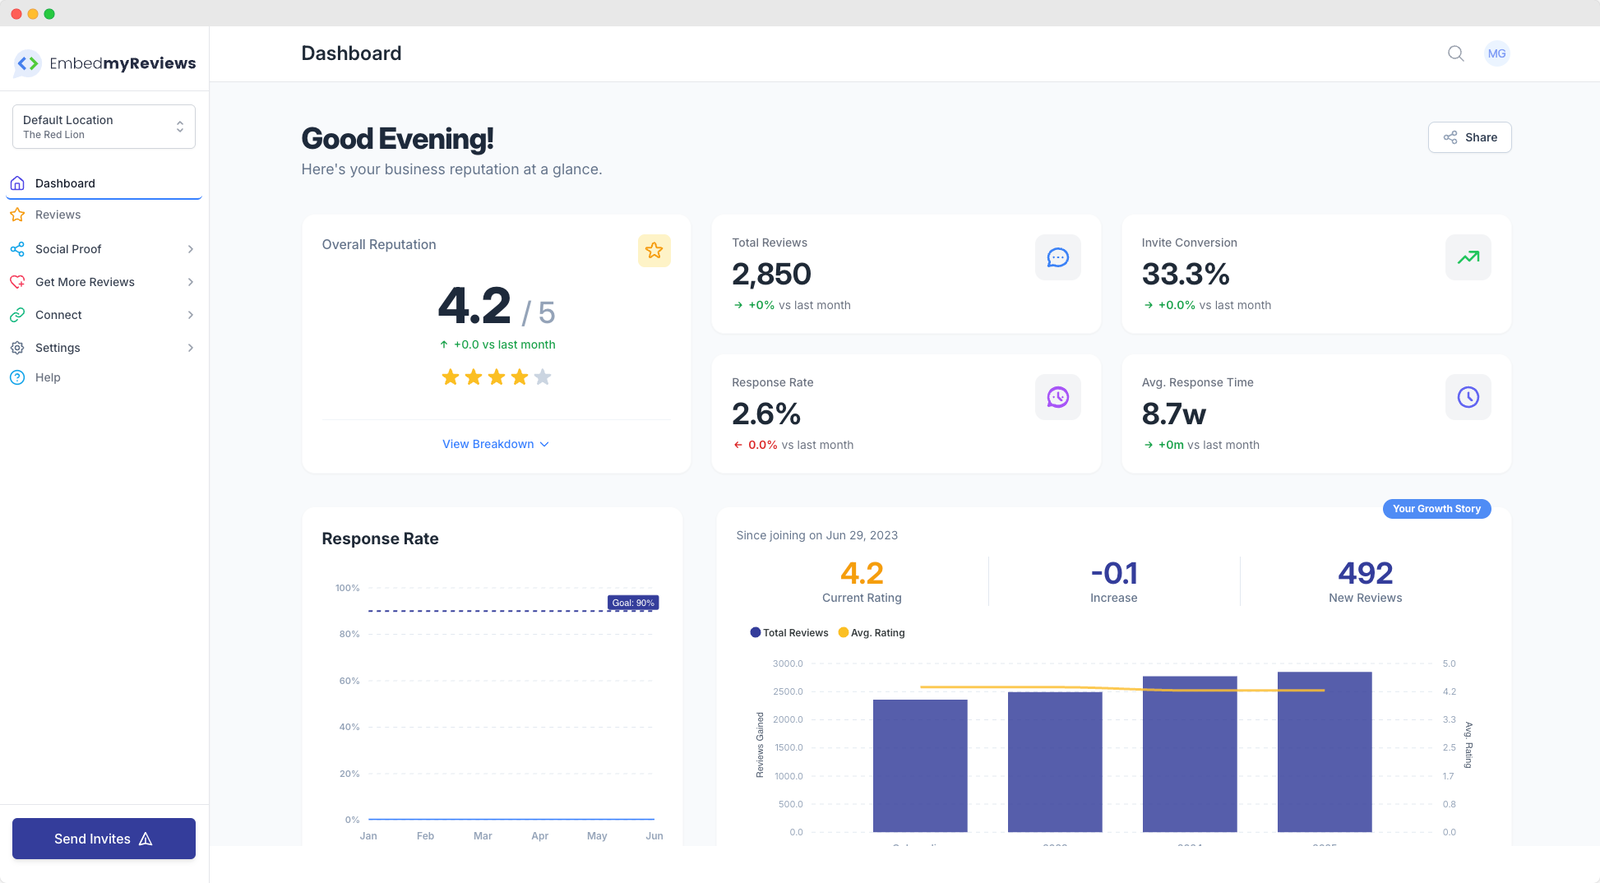Click the Invite Conversion trend arrow icon

click(1467, 258)
